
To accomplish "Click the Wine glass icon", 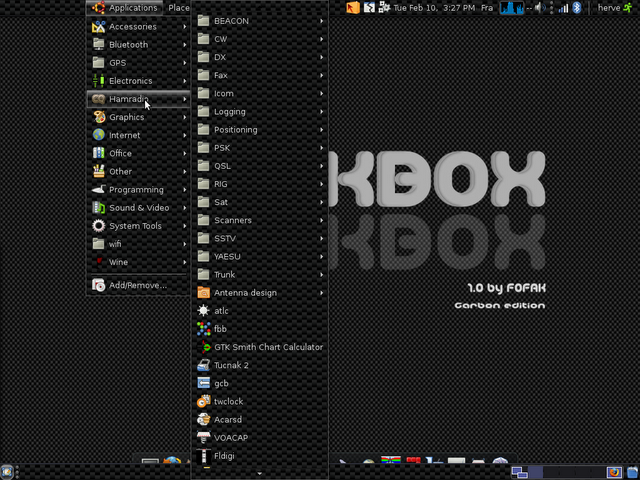I will pos(98,262).
